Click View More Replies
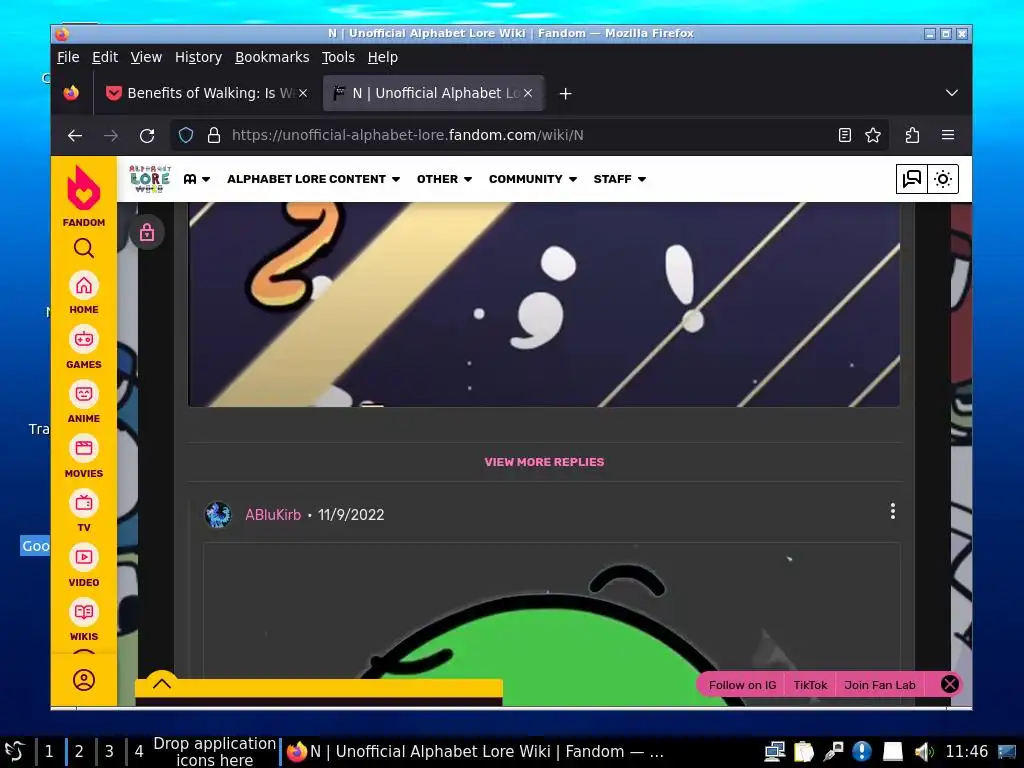The width and height of the screenshot is (1024, 768). (544, 462)
